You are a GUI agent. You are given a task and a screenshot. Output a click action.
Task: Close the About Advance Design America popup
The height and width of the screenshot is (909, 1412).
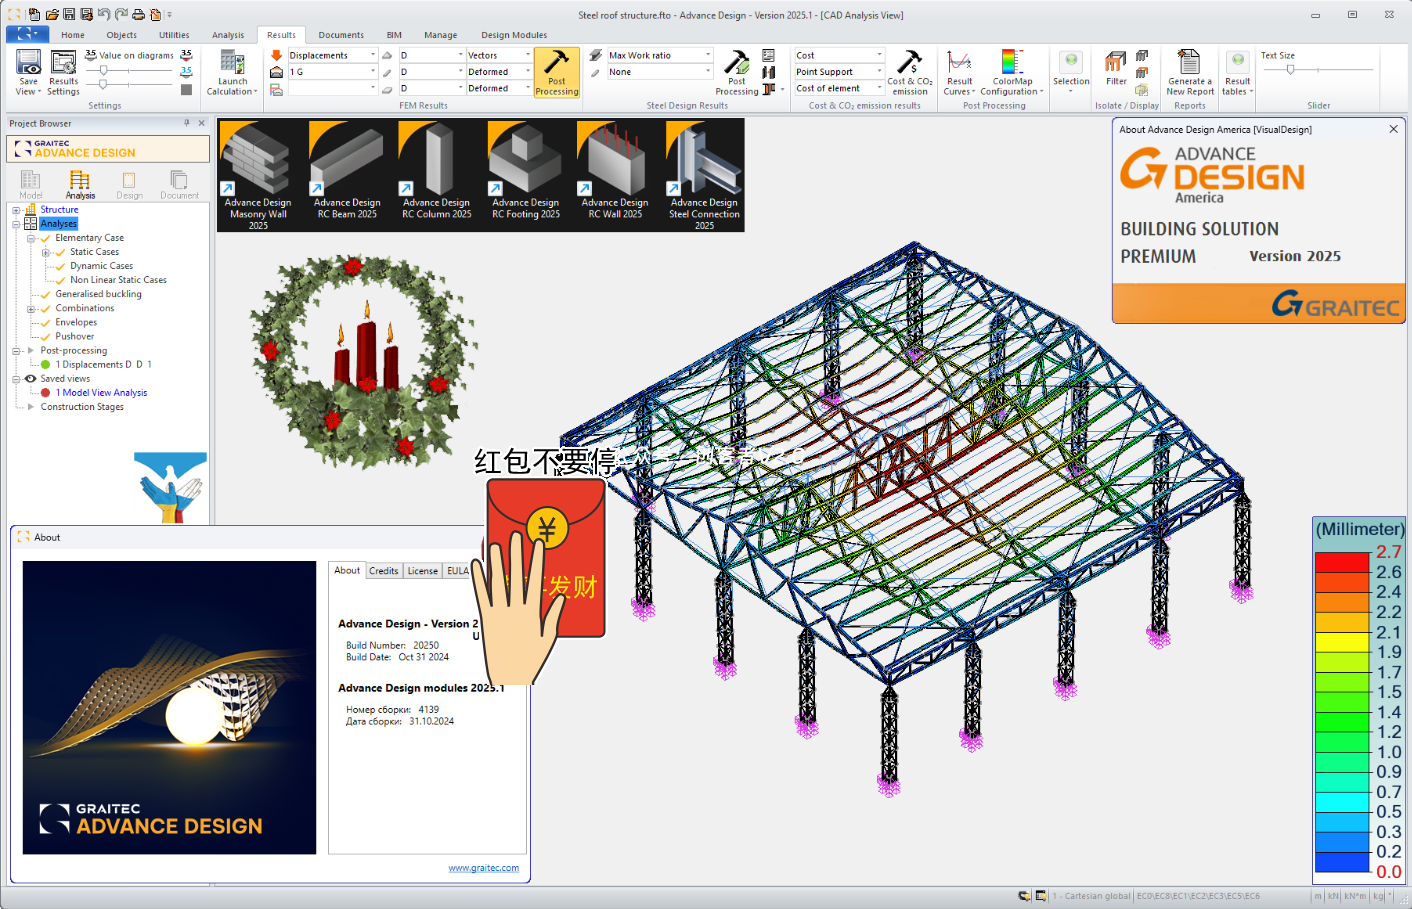(1393, 129)
